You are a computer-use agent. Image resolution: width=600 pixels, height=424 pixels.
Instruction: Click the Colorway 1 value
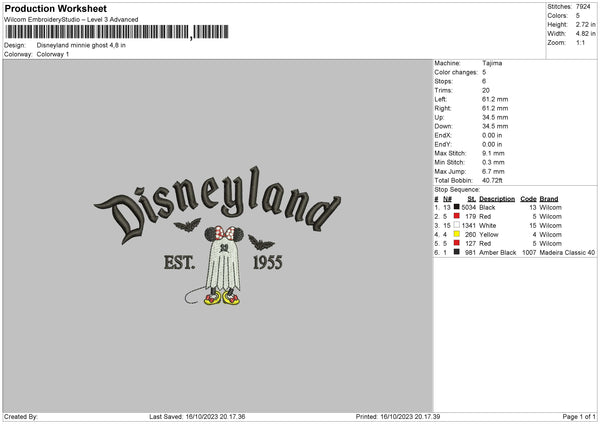click(53, 54)
